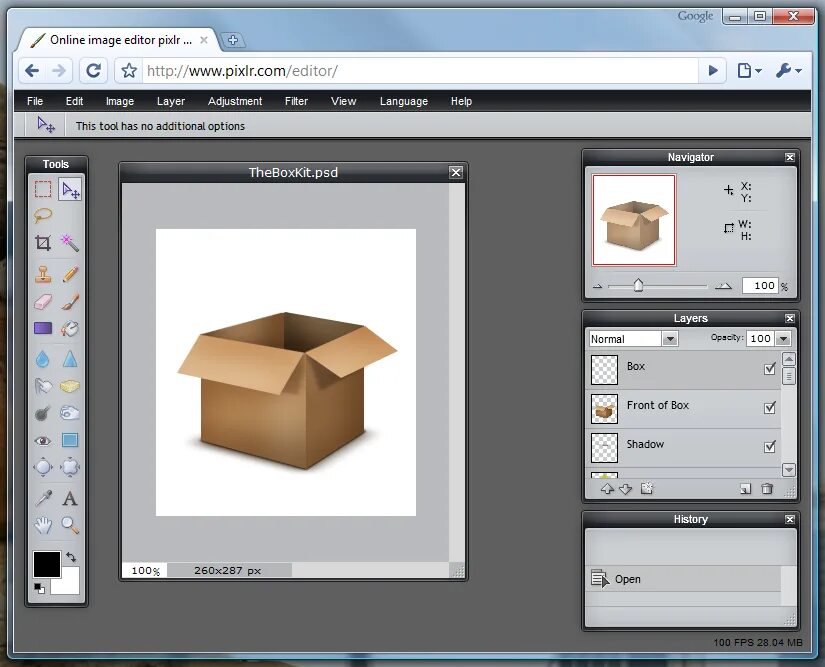Open the browser page menu dropdown
This screenshot has width=825, height=667.
[x=749, y=70]
